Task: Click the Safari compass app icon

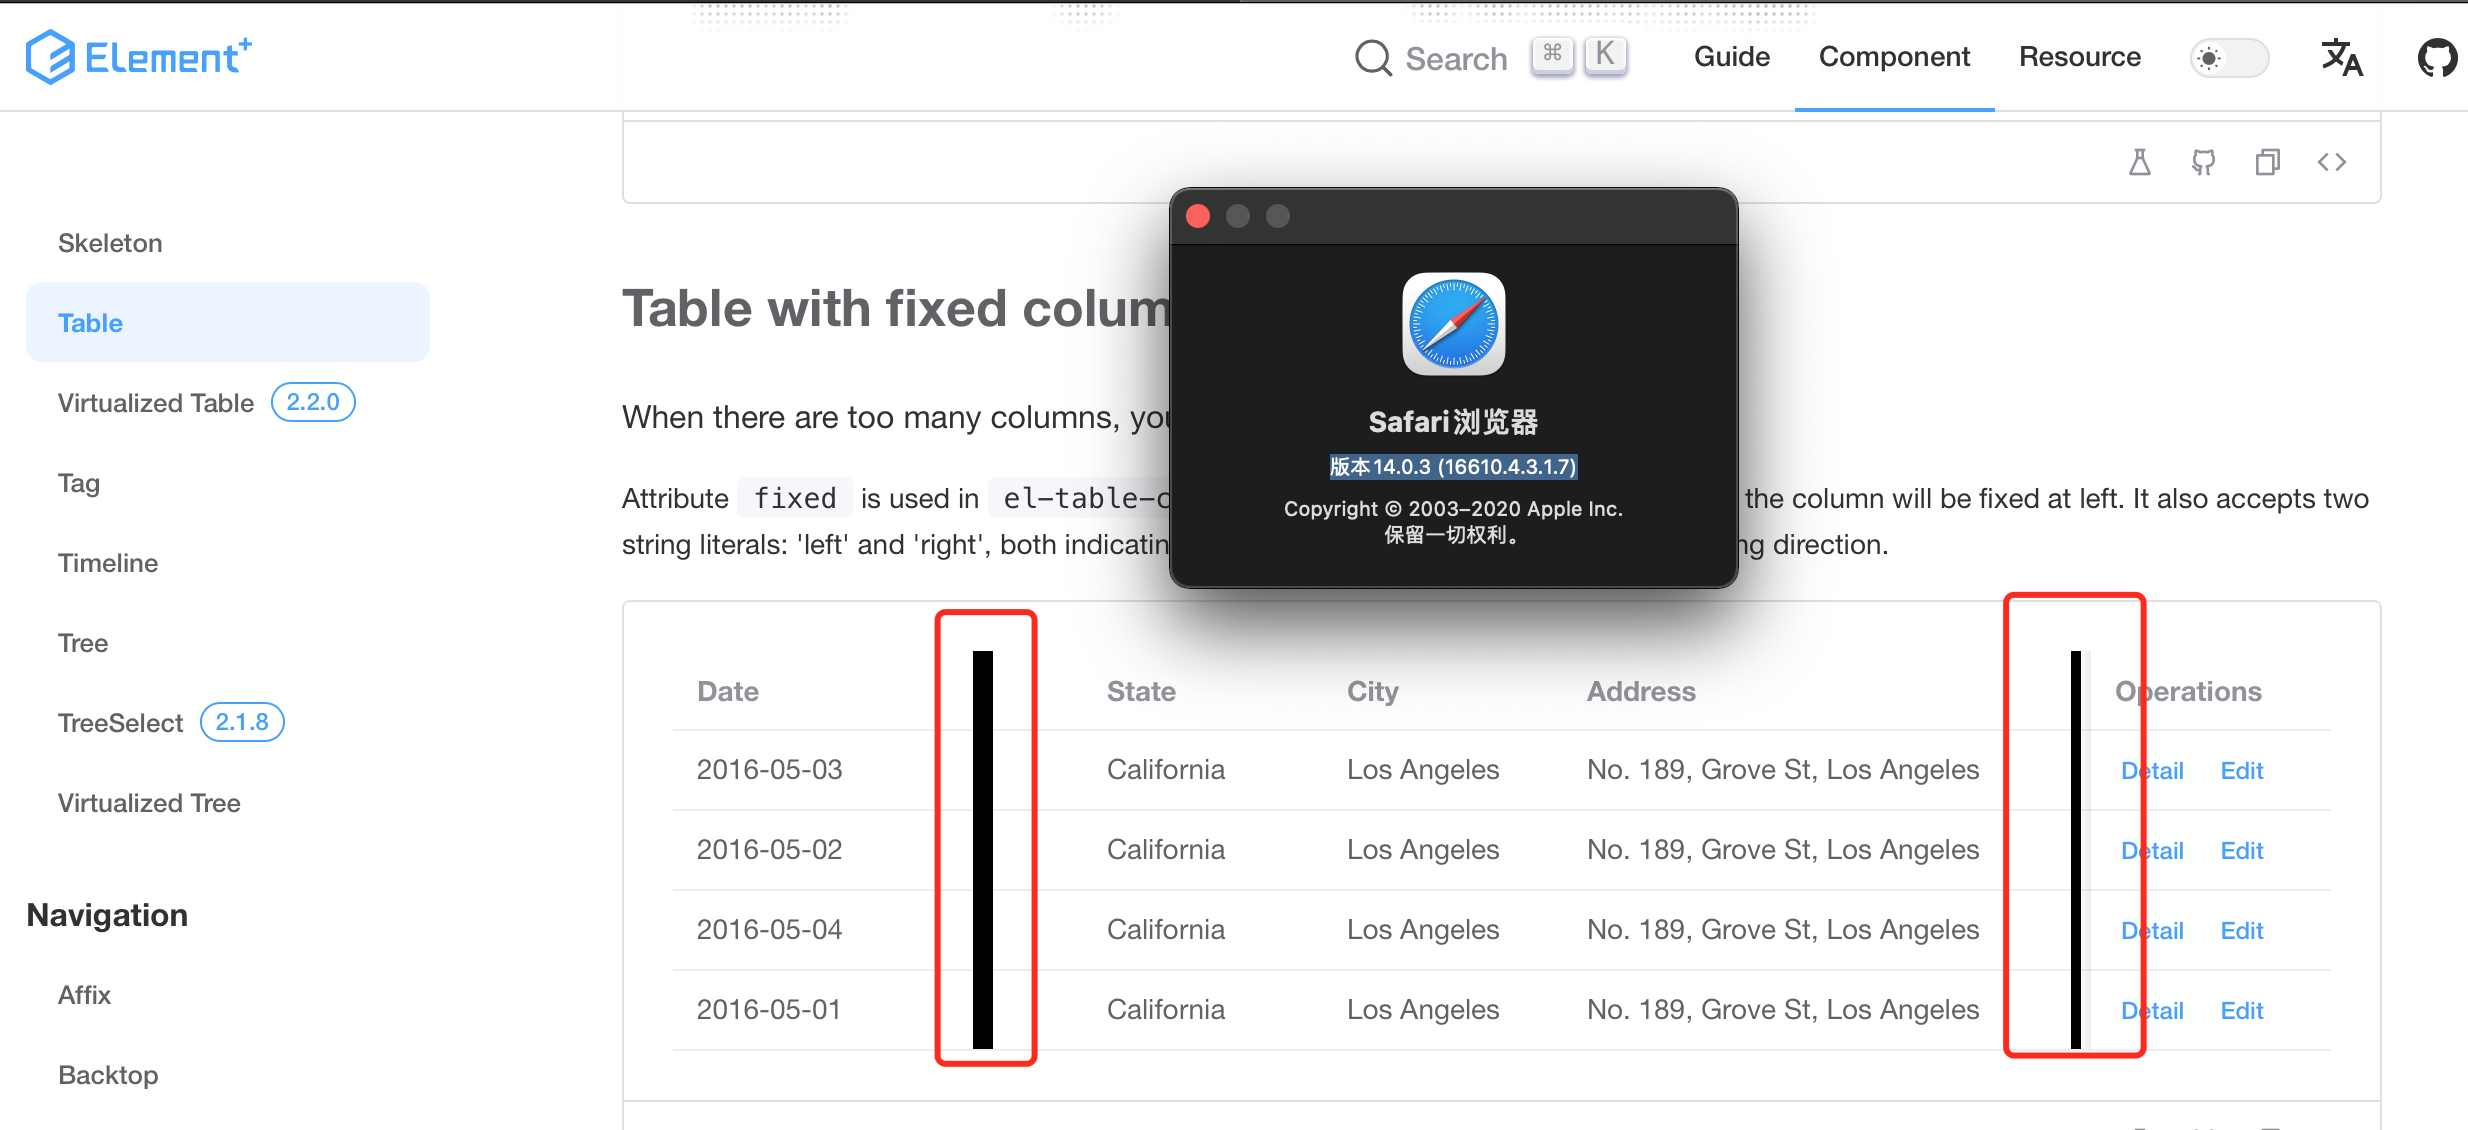Action: point(1453,324)
